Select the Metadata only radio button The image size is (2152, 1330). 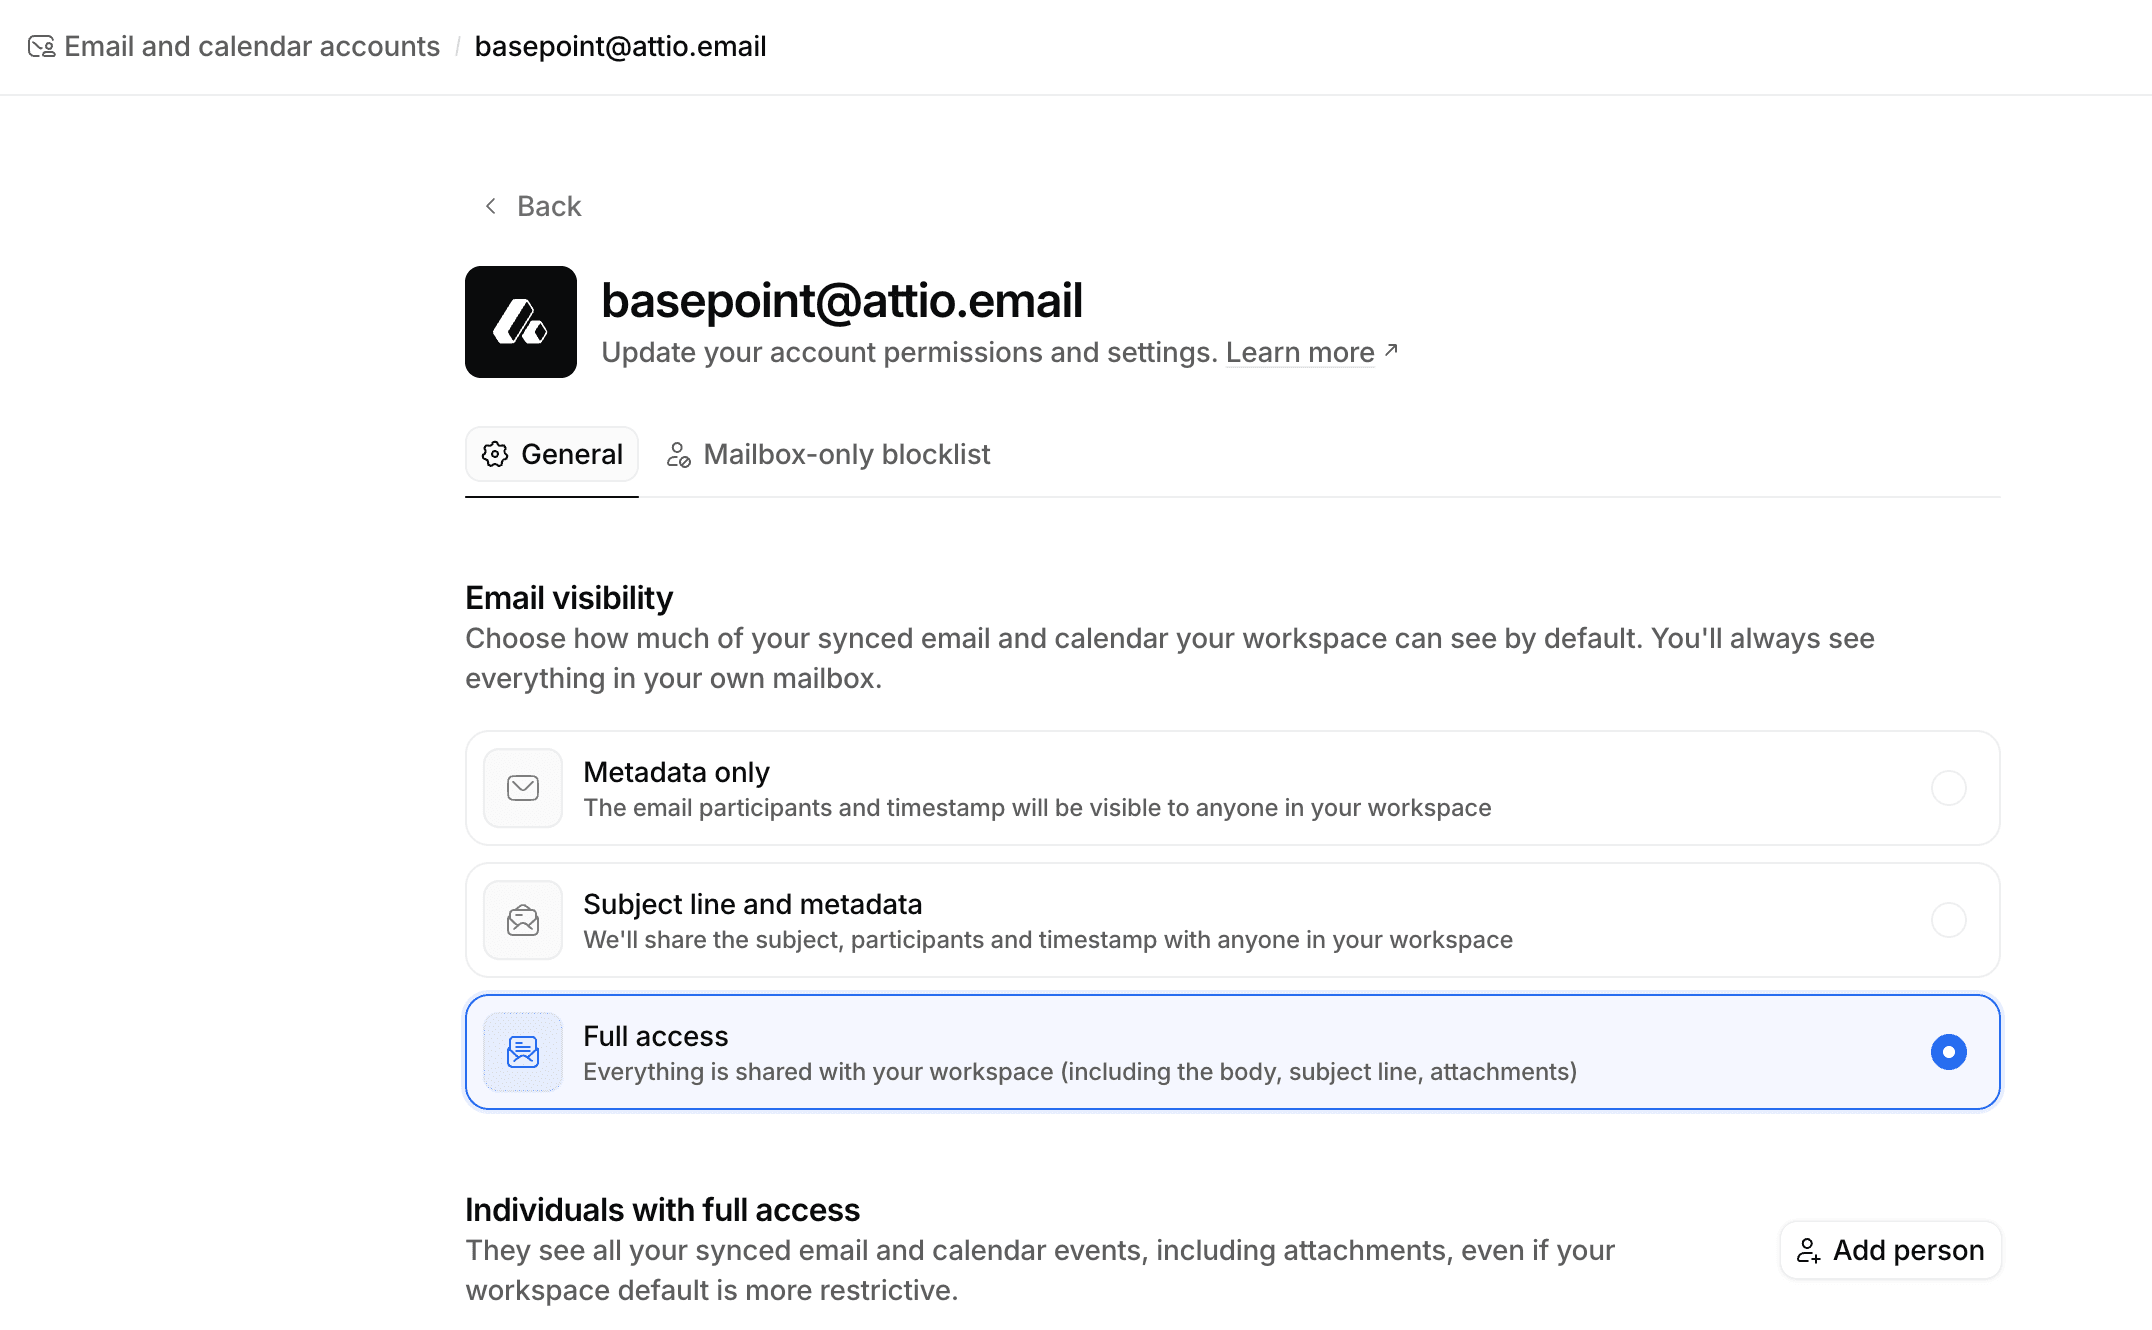tap(1949, 788)
